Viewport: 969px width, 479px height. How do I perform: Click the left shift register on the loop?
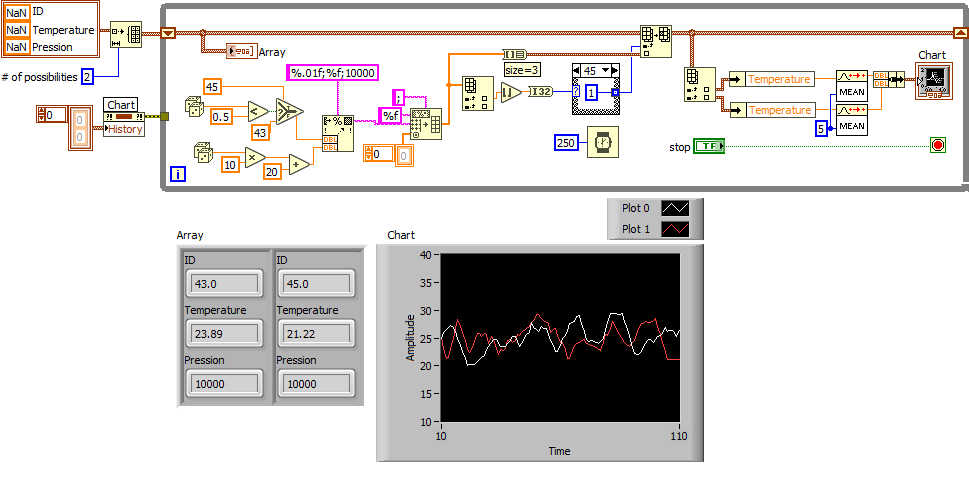[168, 33]
